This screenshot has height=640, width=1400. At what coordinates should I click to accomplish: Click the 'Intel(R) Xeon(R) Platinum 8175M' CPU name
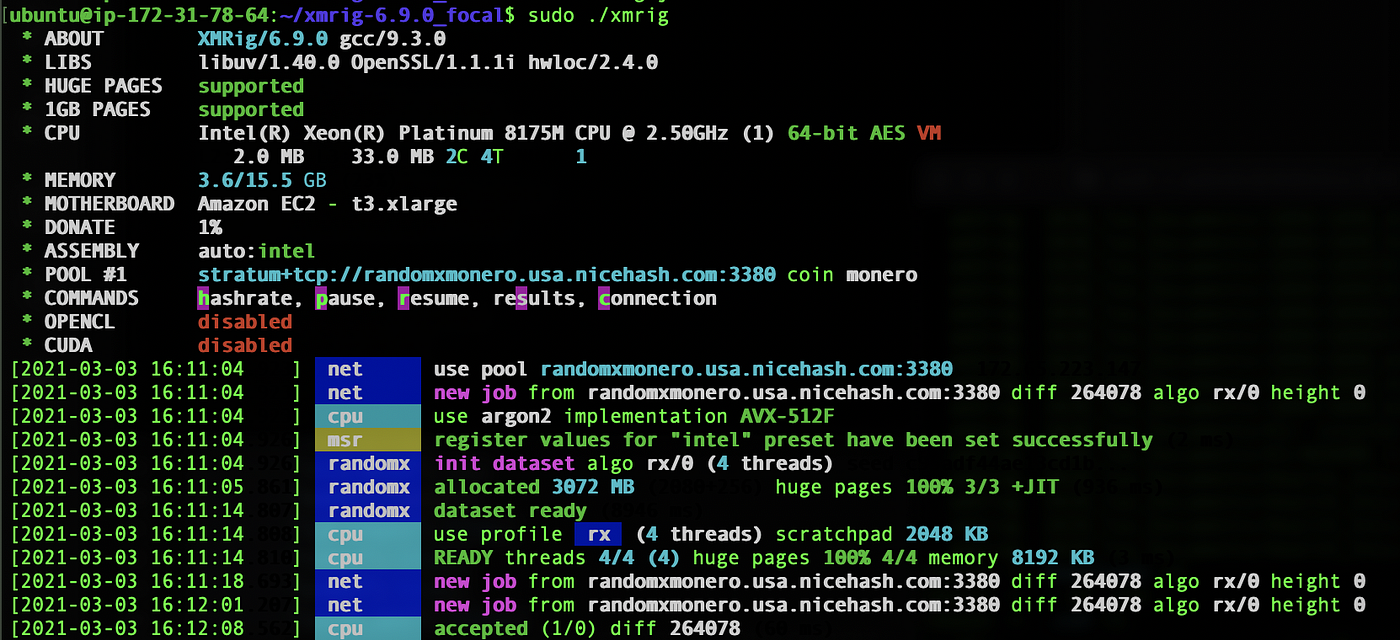coord(380,133)
